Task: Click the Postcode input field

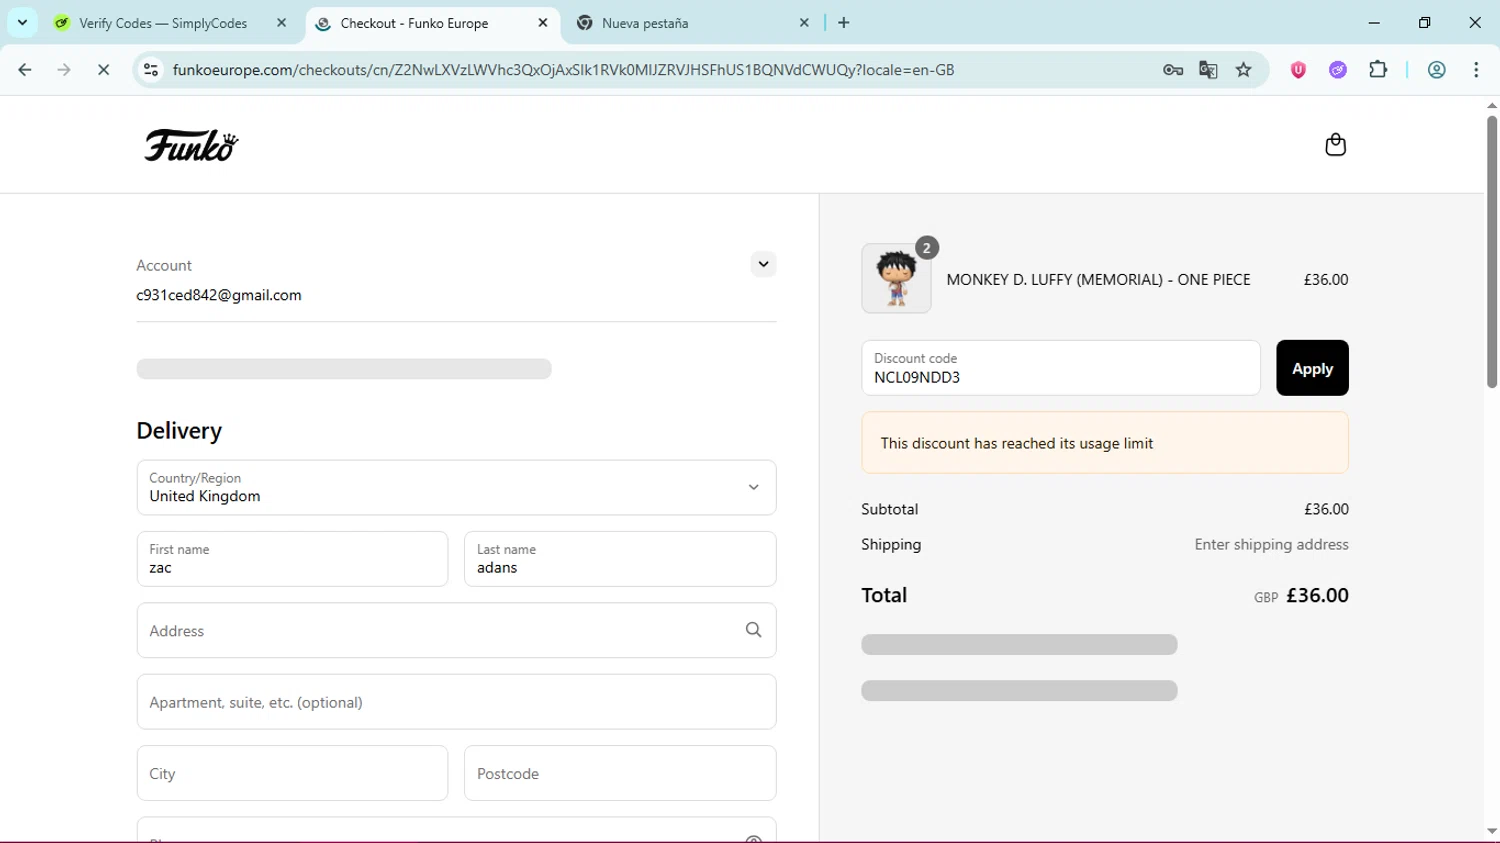Action: pyautogui.click(x=619, y=773)
